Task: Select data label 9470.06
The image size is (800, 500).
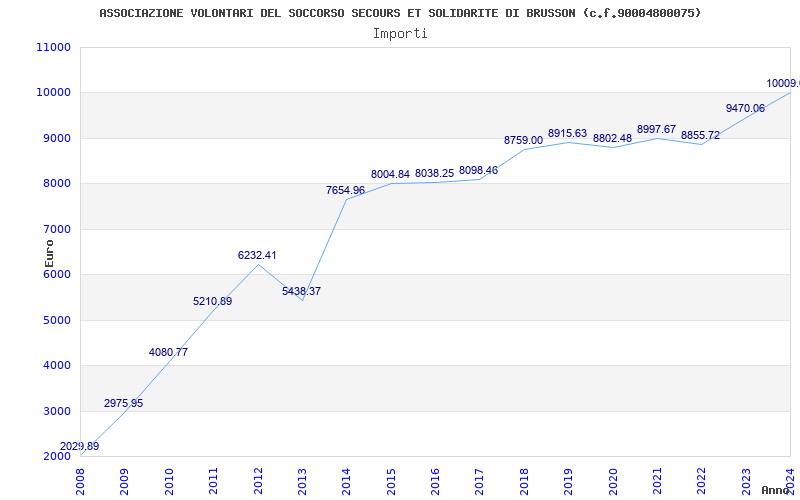Action: click(x=745, y=108)
